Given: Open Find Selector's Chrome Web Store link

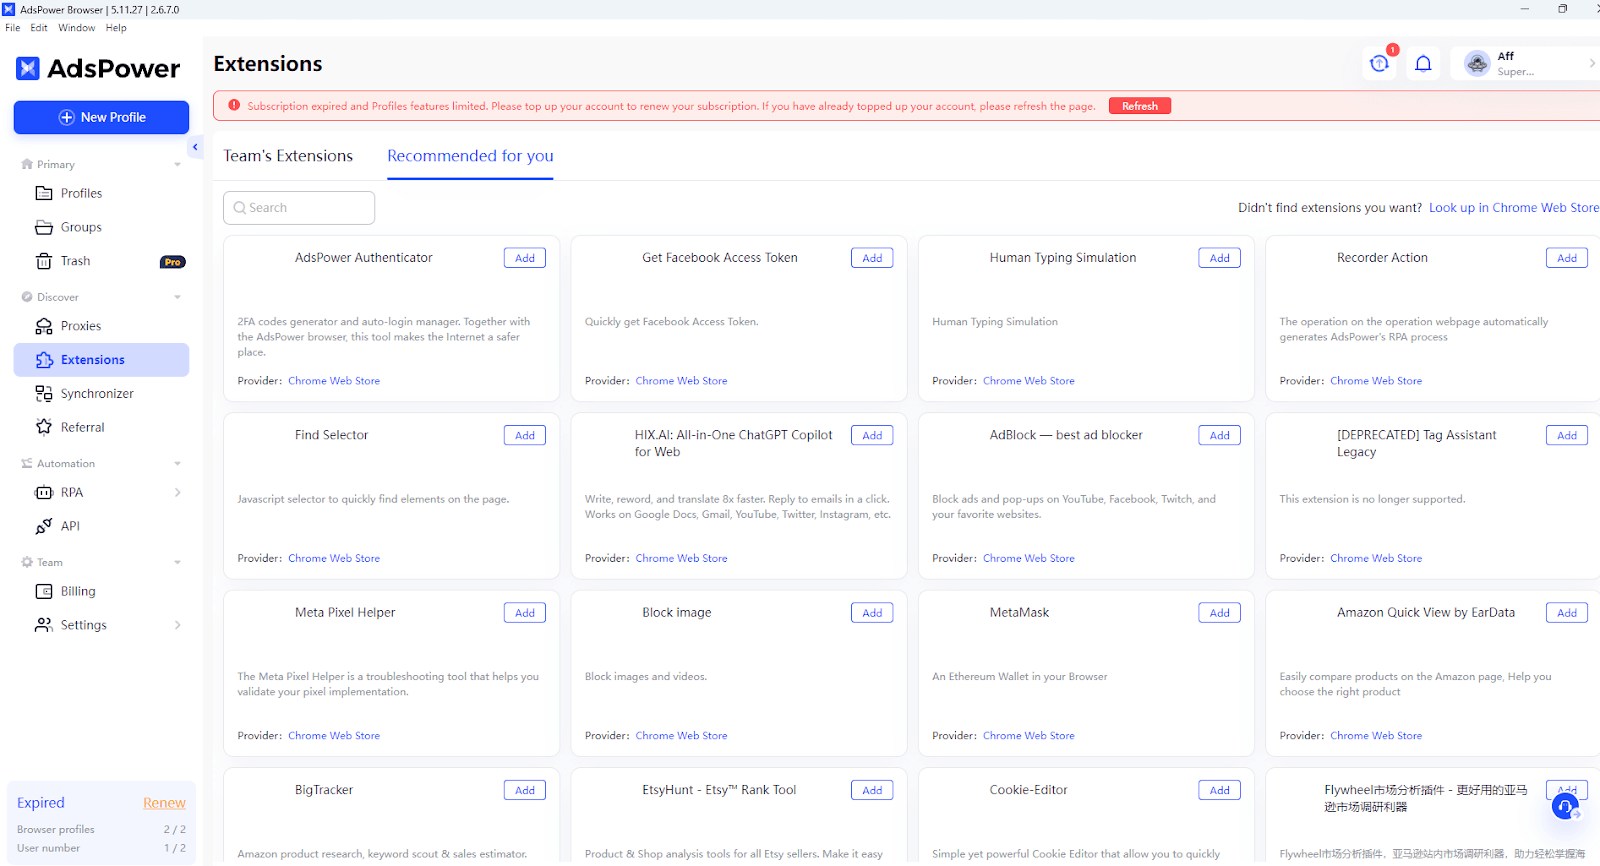Looking at the screenshot, I should 334,559.
